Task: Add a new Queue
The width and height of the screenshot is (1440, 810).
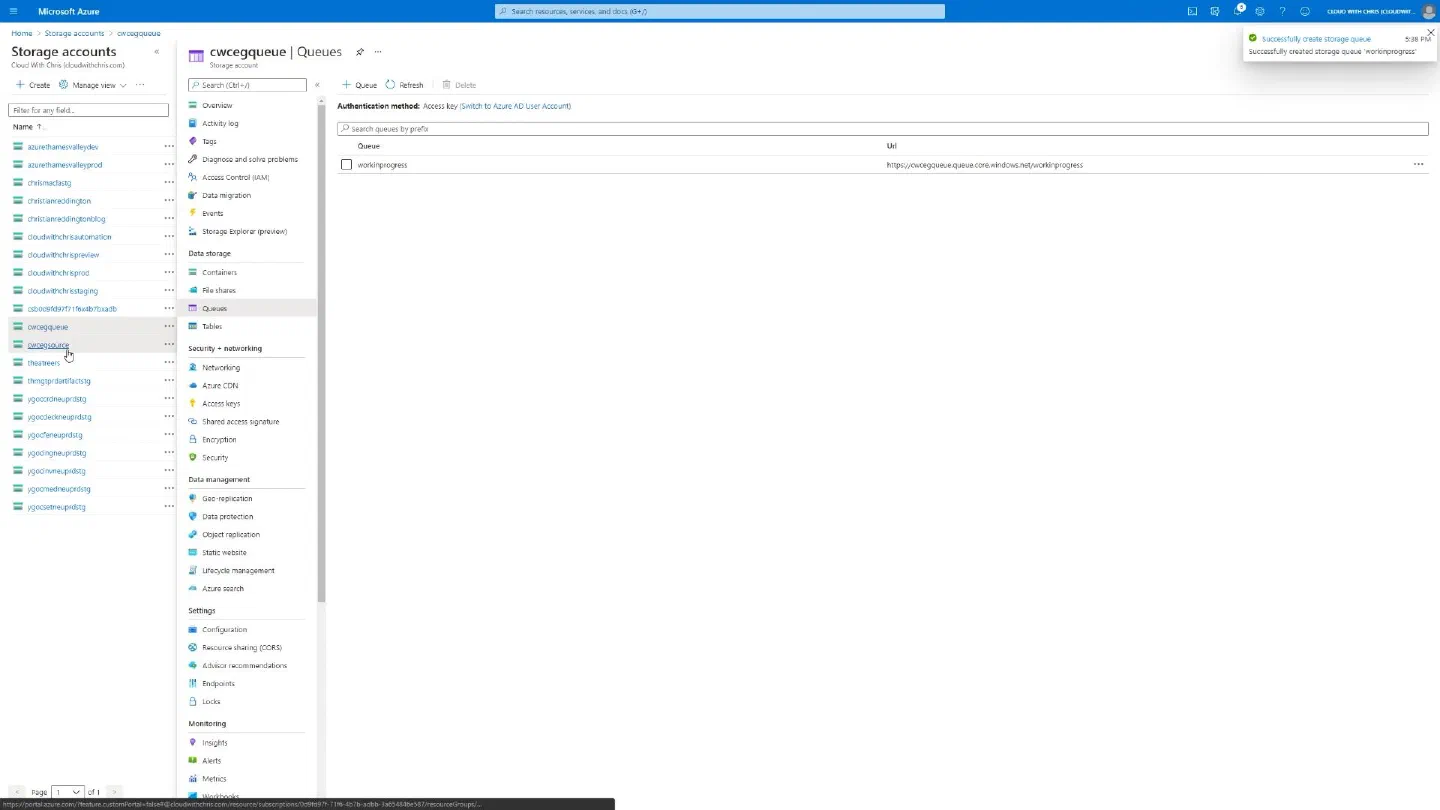Action: [x=359, y=85]
